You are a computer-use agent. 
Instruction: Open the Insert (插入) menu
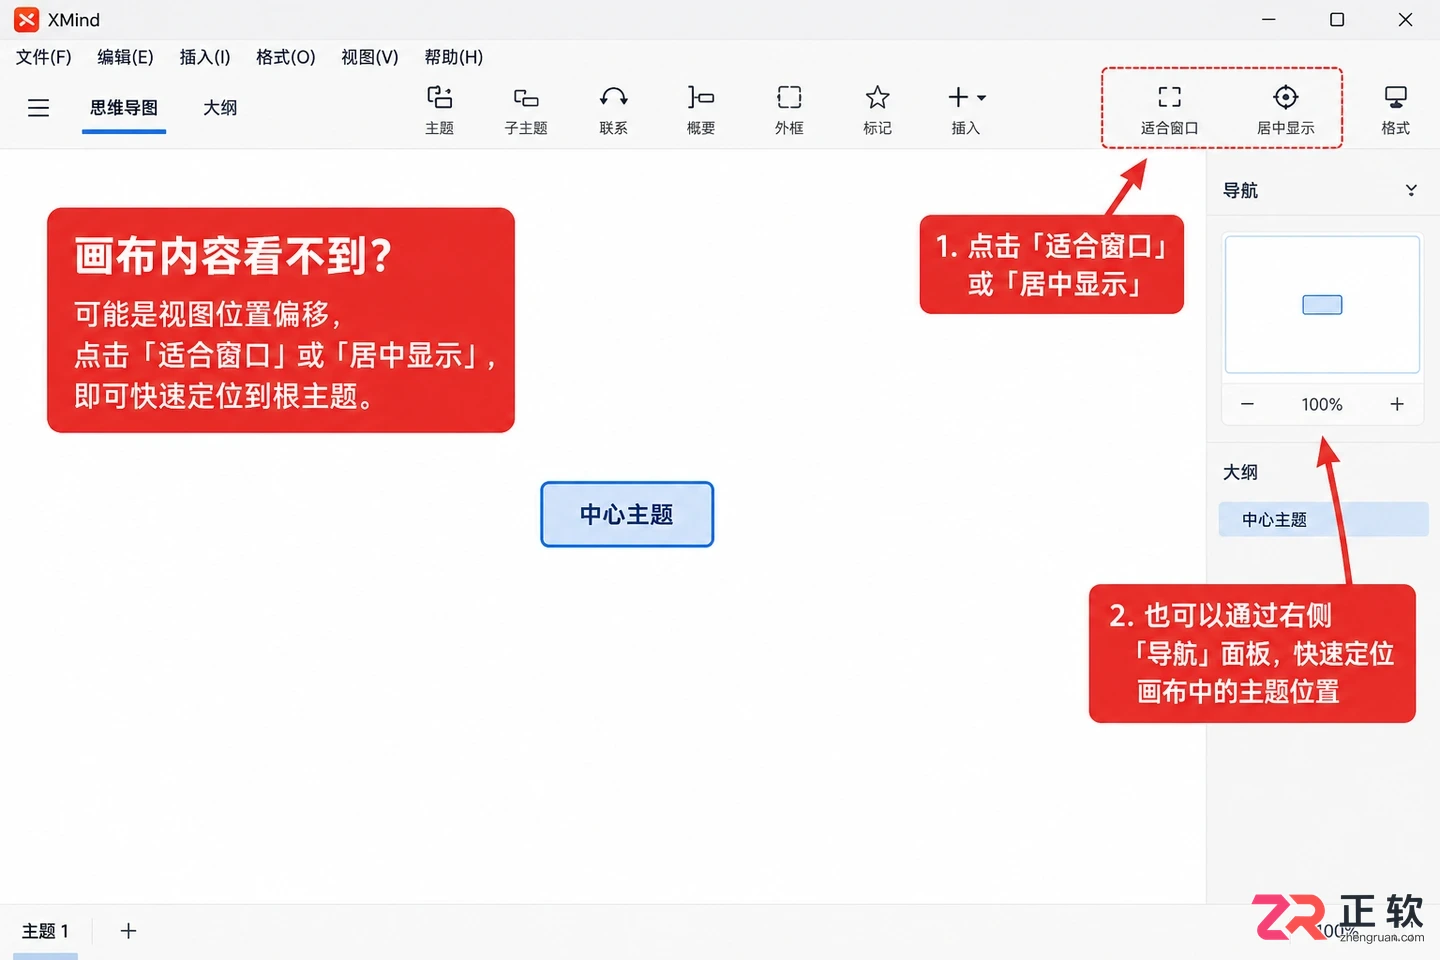[x=205, y=57]
